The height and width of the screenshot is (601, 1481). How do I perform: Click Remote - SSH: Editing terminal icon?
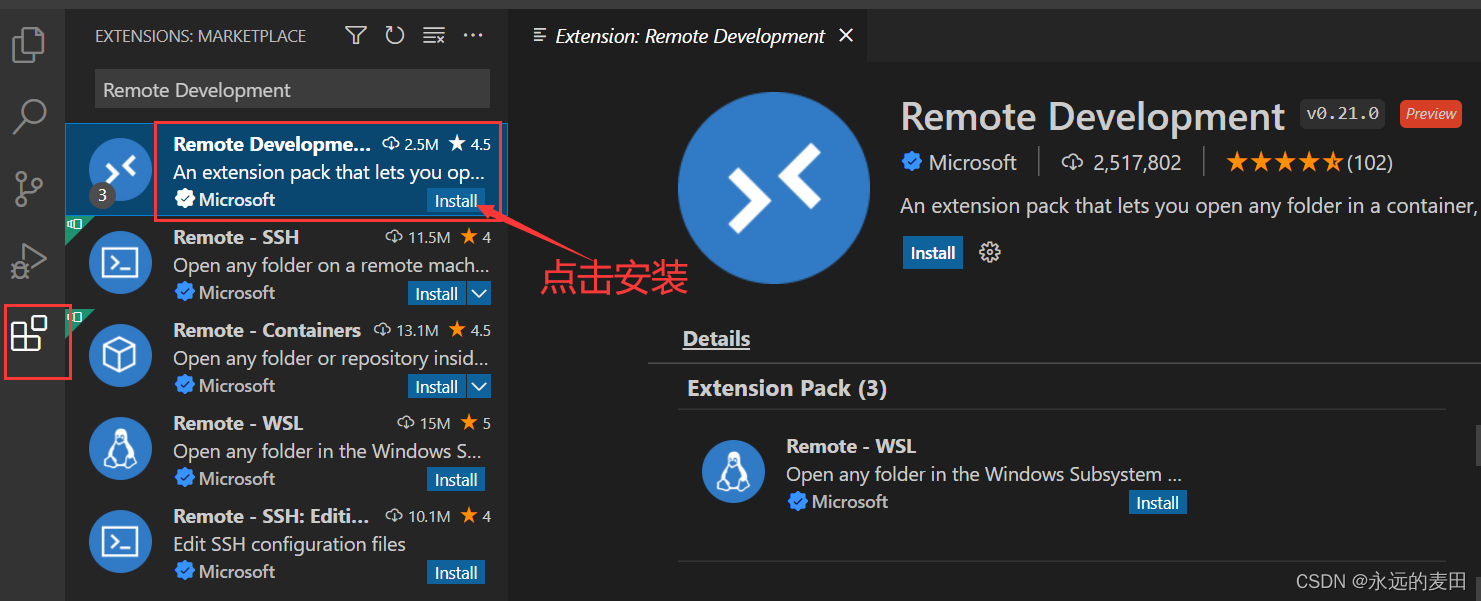point(120,542)
